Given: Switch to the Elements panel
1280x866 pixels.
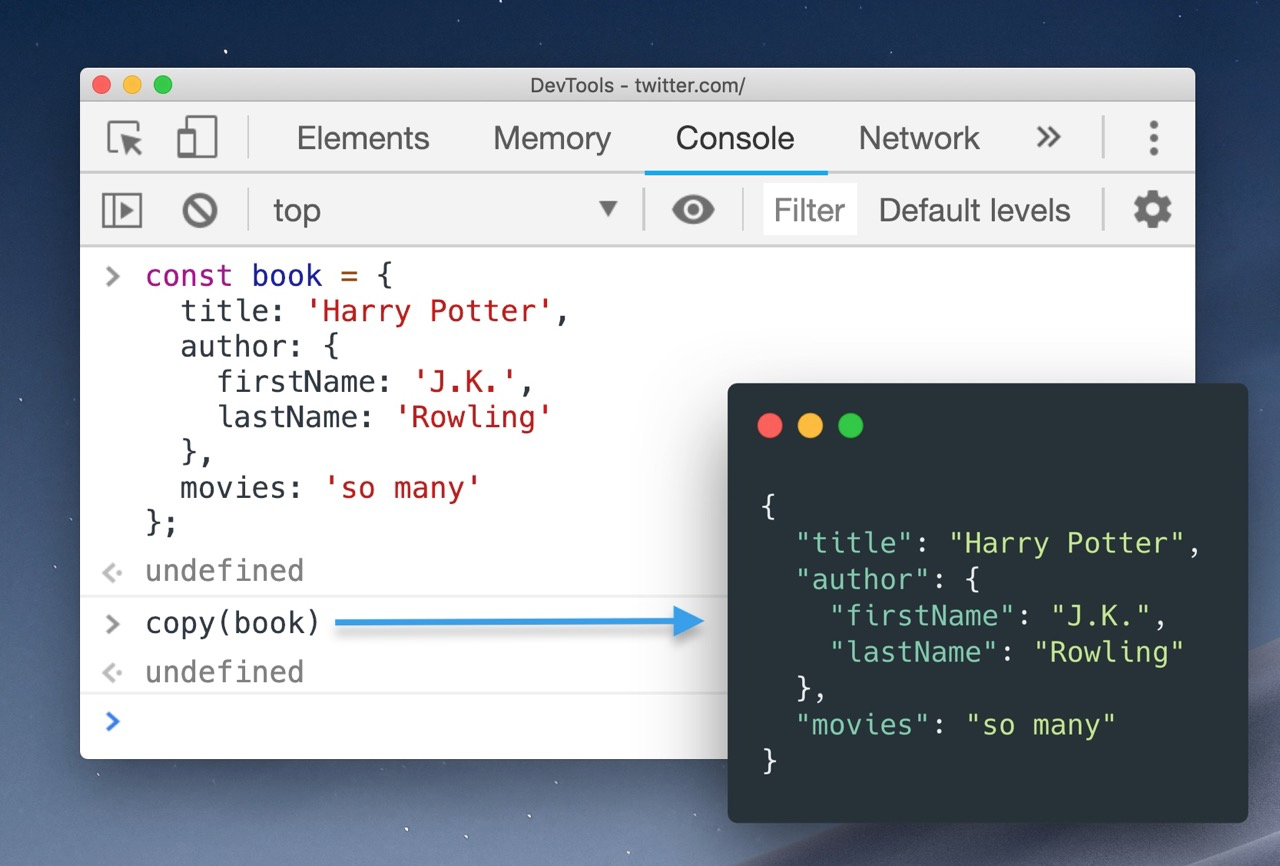Looking at the screenshot, I should click(x=362, y=138).
